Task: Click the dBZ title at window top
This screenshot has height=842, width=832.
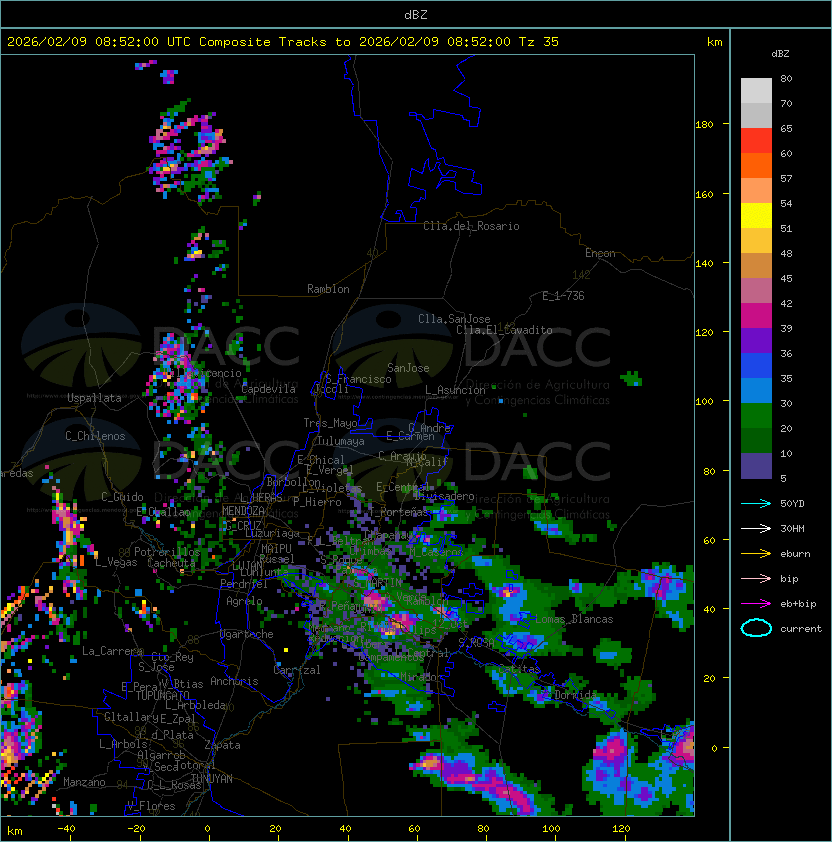Action: coord(416,14)
